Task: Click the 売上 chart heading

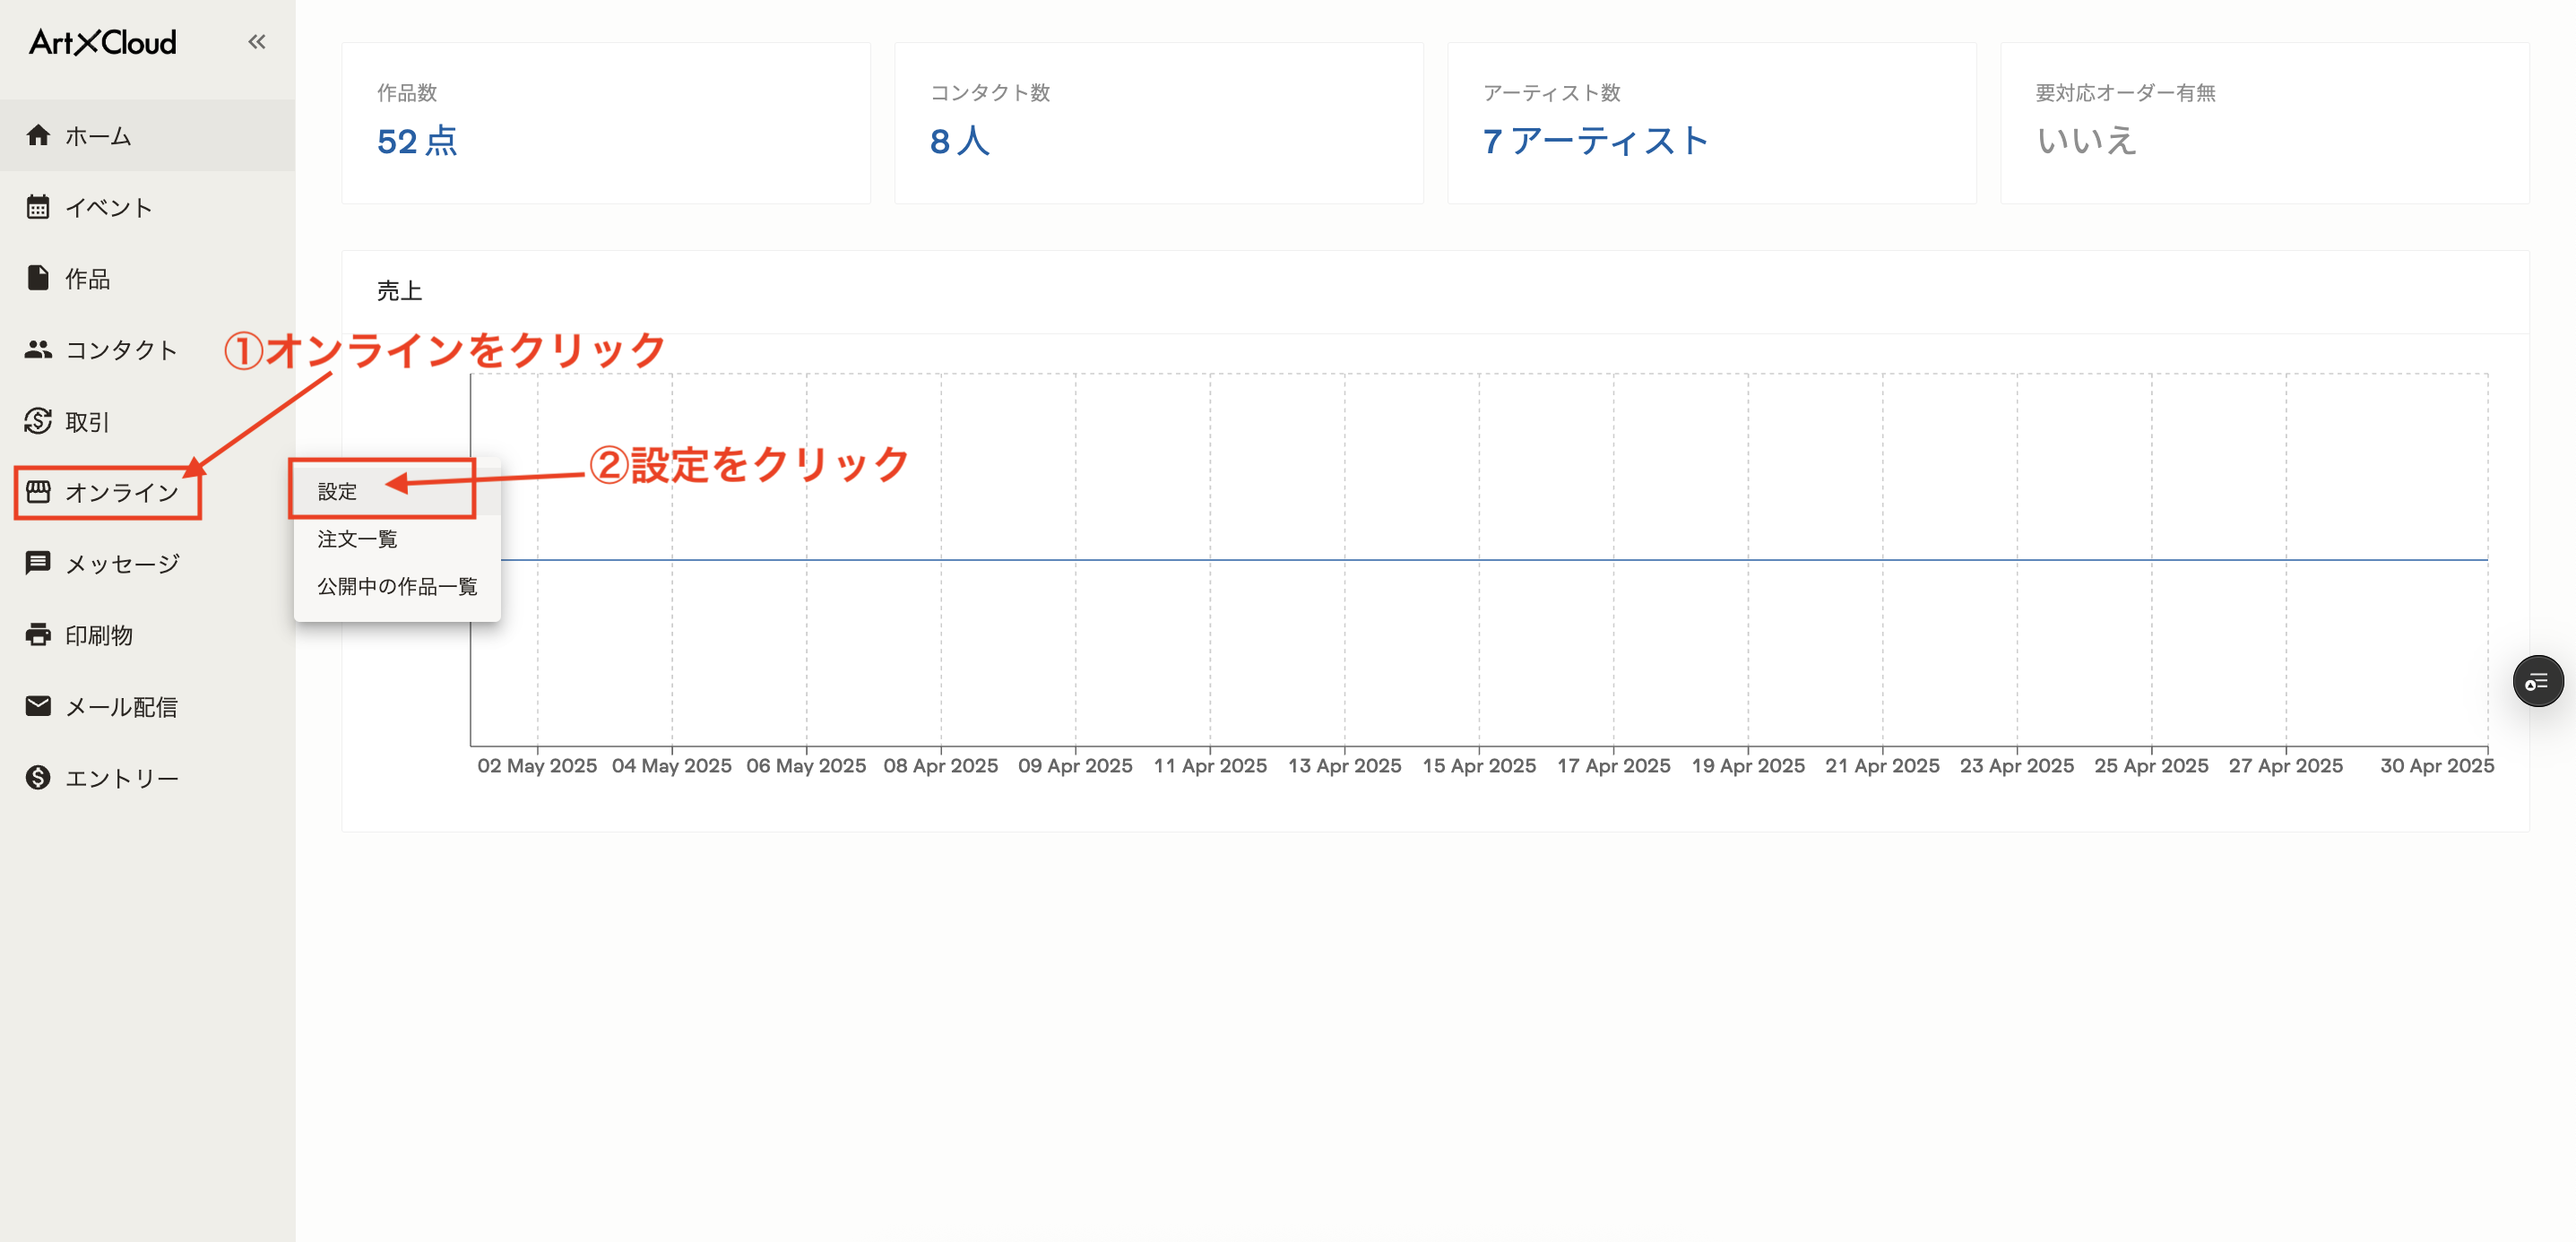Action: [399, 291]
